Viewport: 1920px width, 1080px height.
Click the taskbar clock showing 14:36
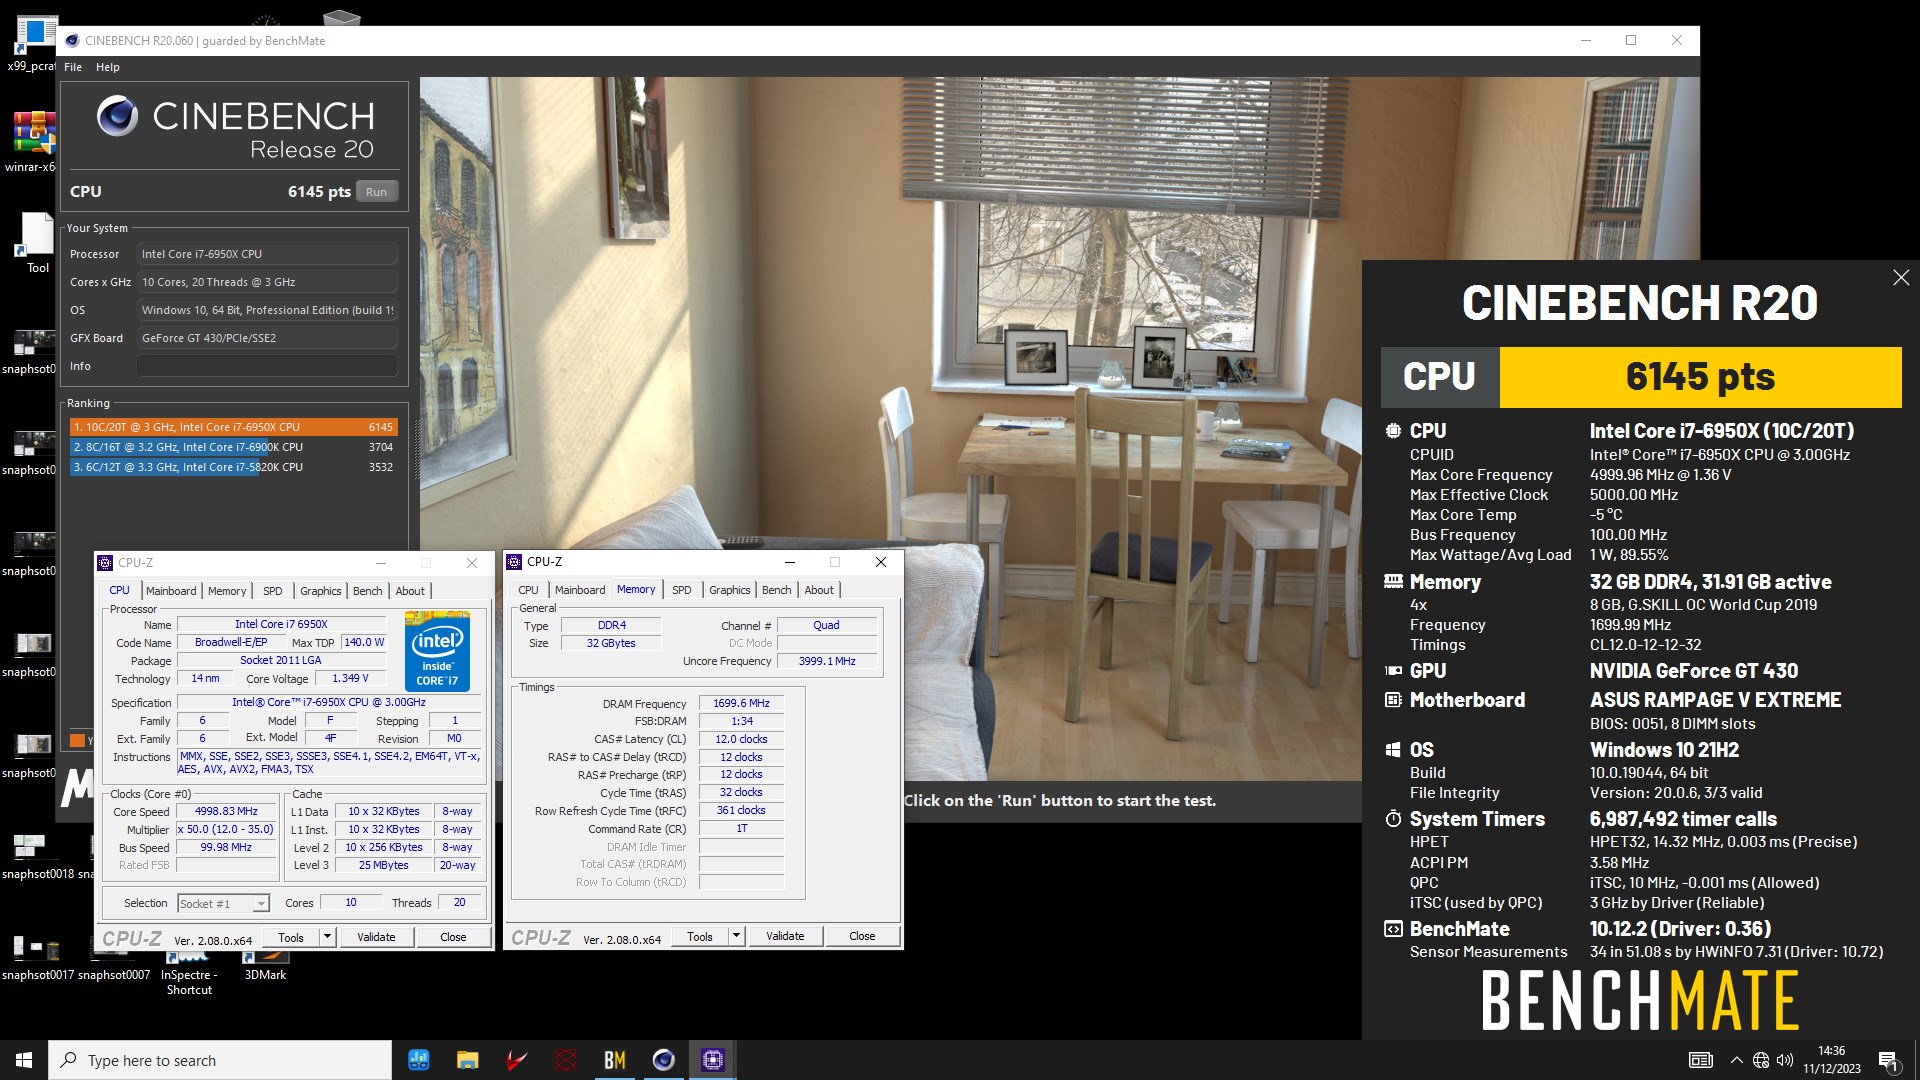click(x=1831, y=1060)
